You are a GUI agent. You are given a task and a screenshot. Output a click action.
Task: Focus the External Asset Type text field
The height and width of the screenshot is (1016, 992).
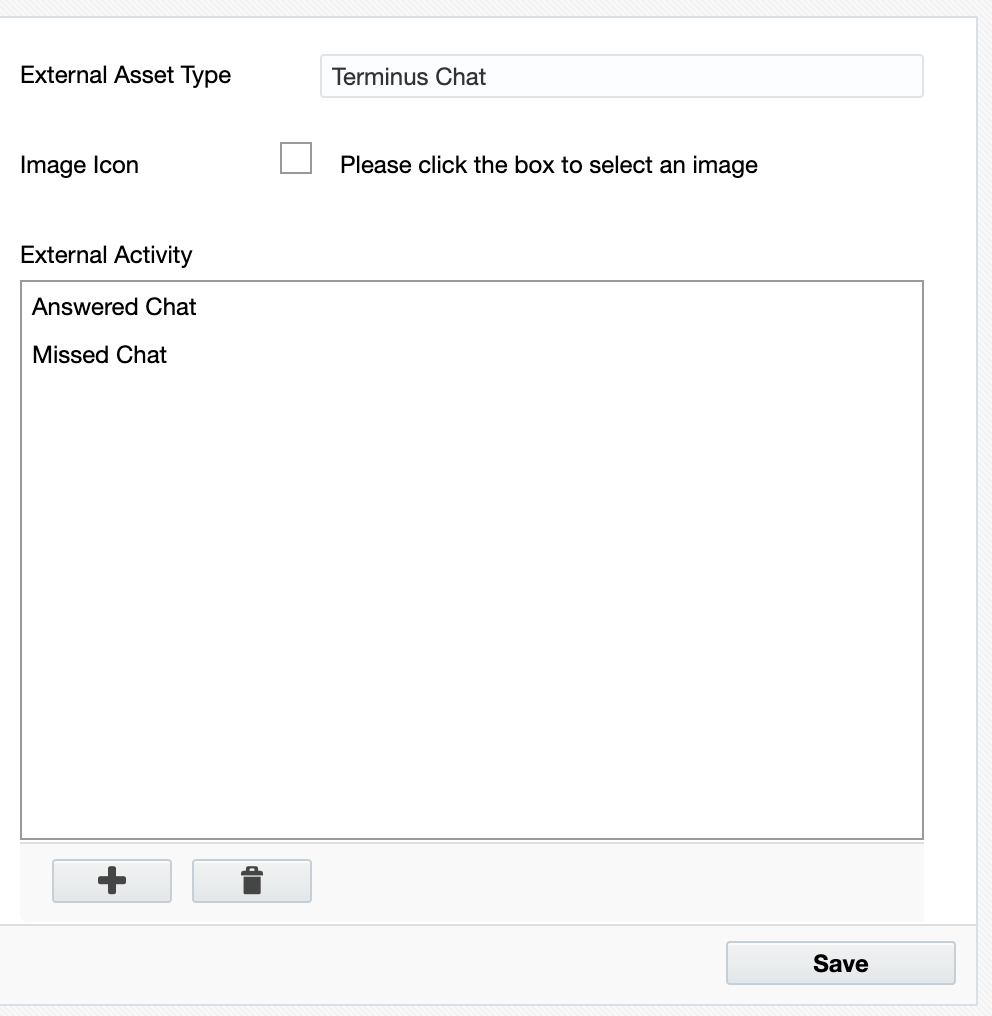621,76
